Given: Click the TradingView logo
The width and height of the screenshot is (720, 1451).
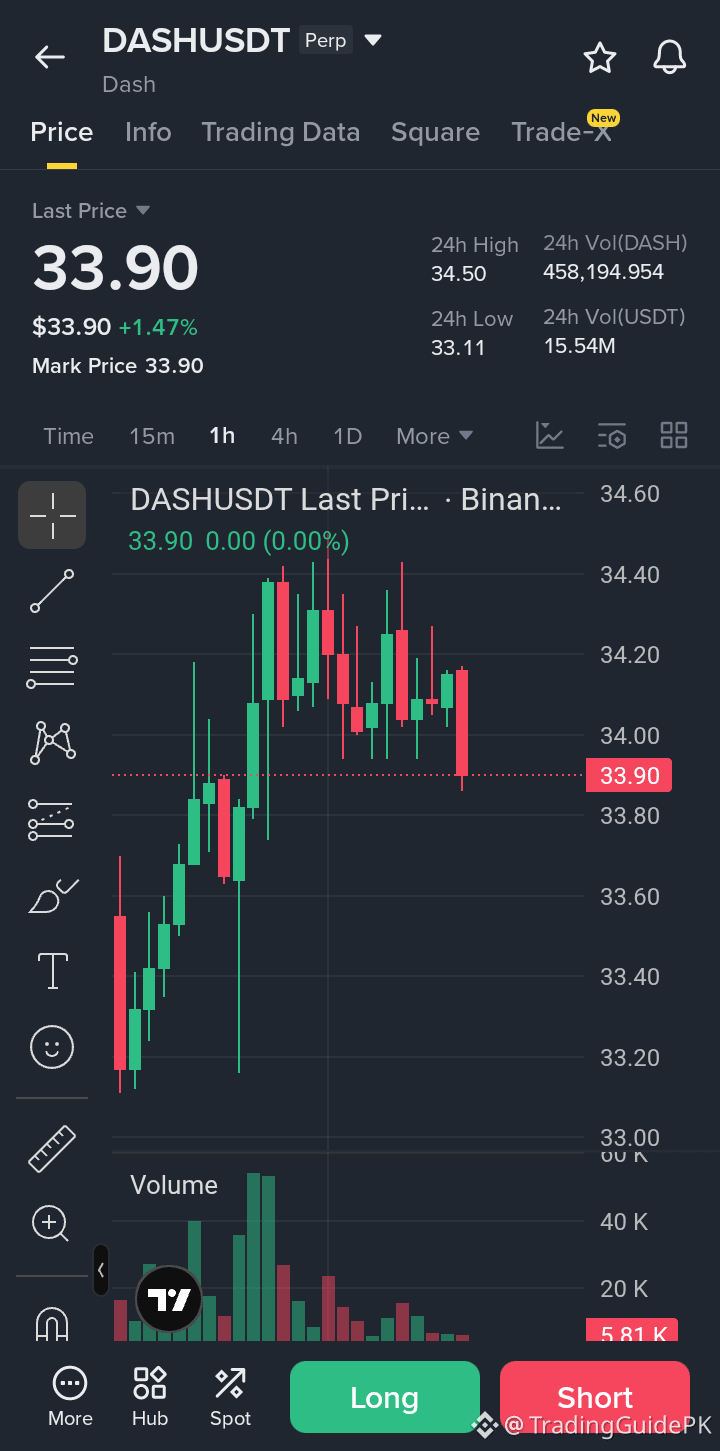Looking at the screenshot, I should (x=169, y=1300).
